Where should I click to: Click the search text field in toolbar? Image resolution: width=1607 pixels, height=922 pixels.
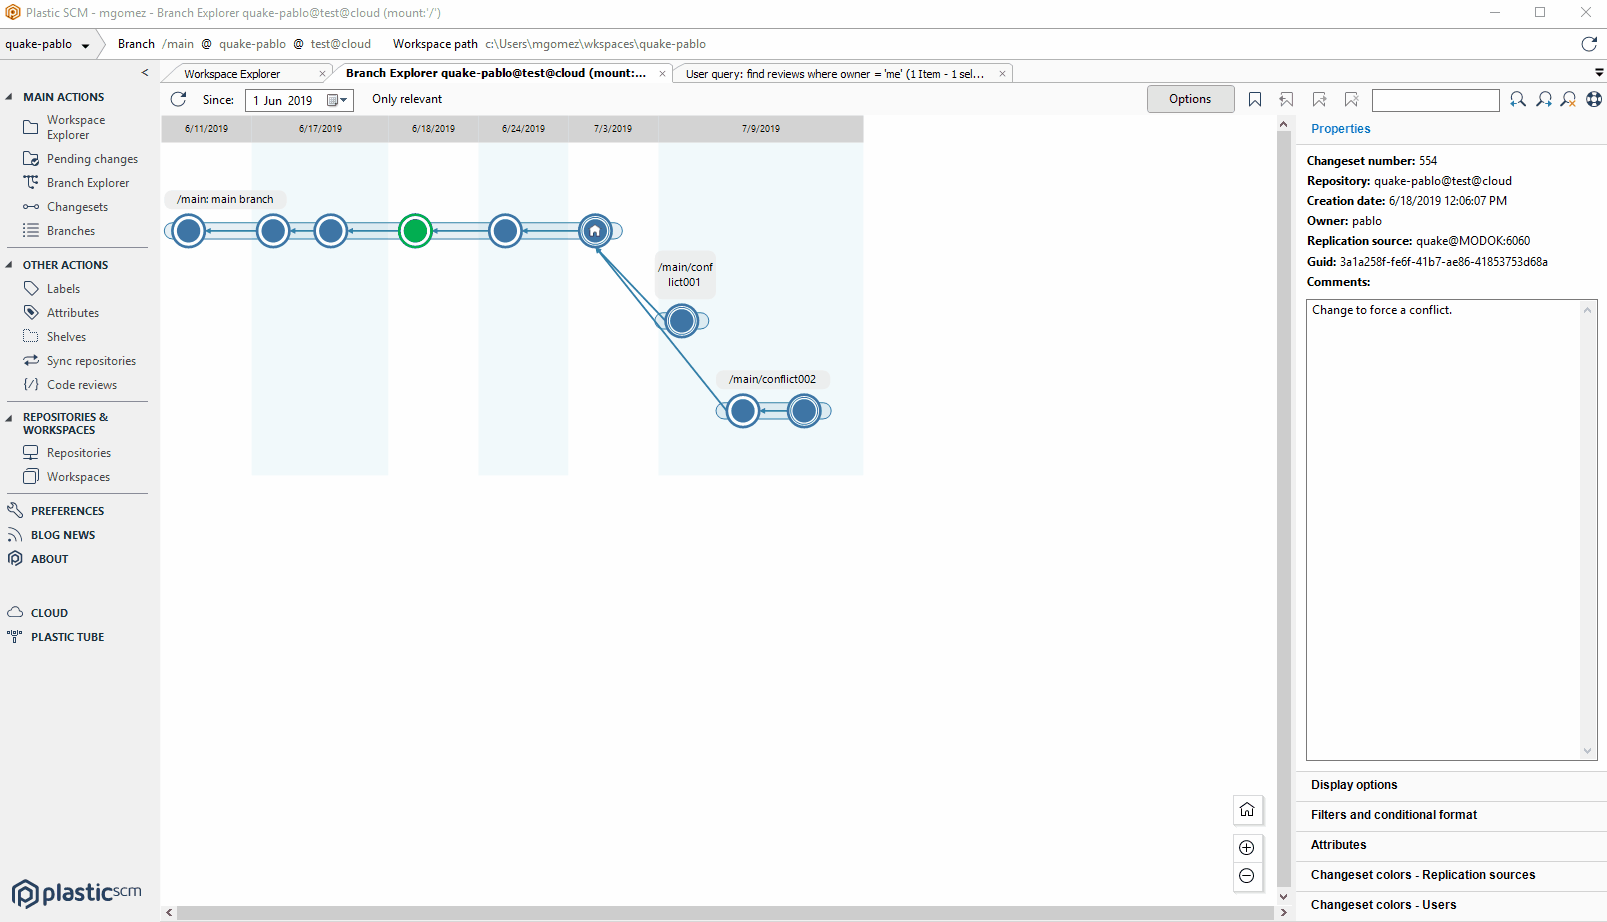coord(1435,100)
